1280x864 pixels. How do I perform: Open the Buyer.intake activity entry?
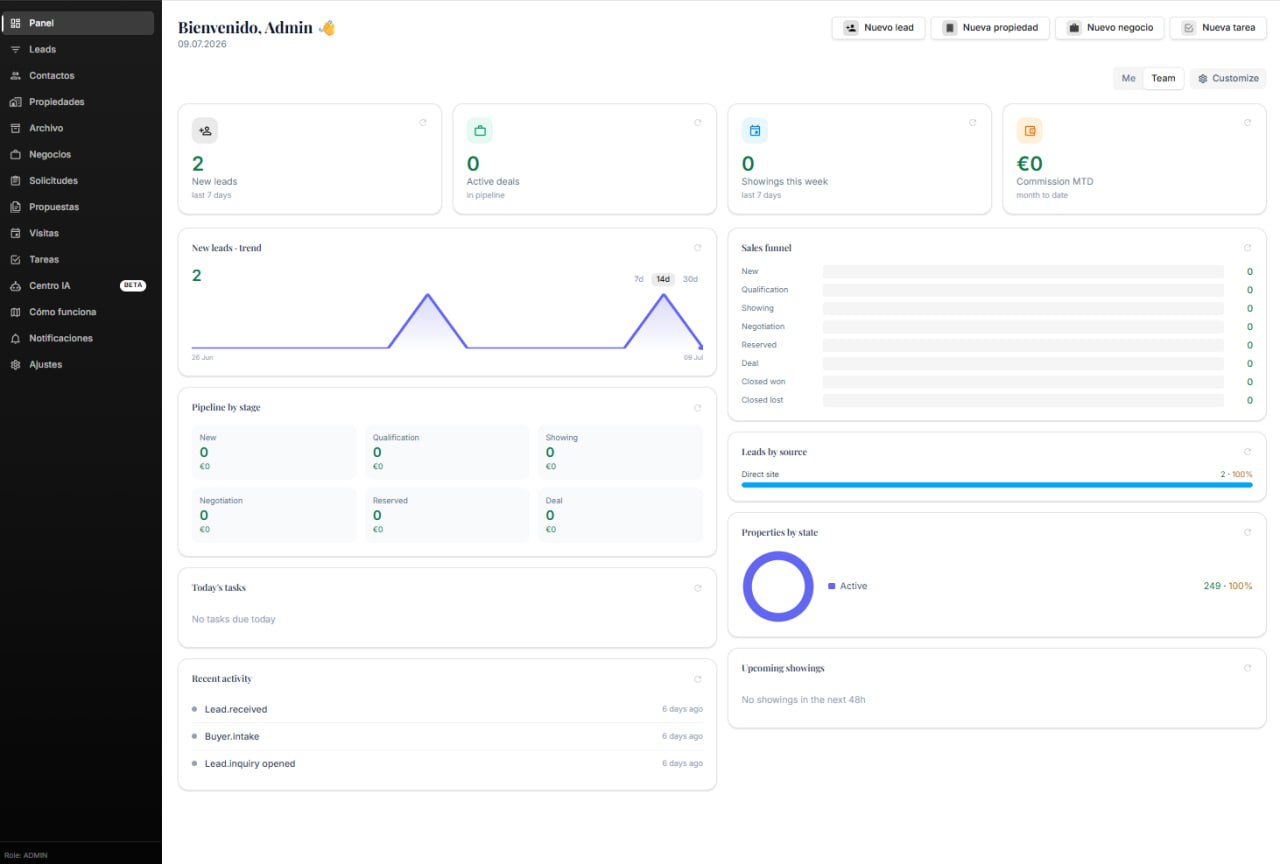point(447,736)
